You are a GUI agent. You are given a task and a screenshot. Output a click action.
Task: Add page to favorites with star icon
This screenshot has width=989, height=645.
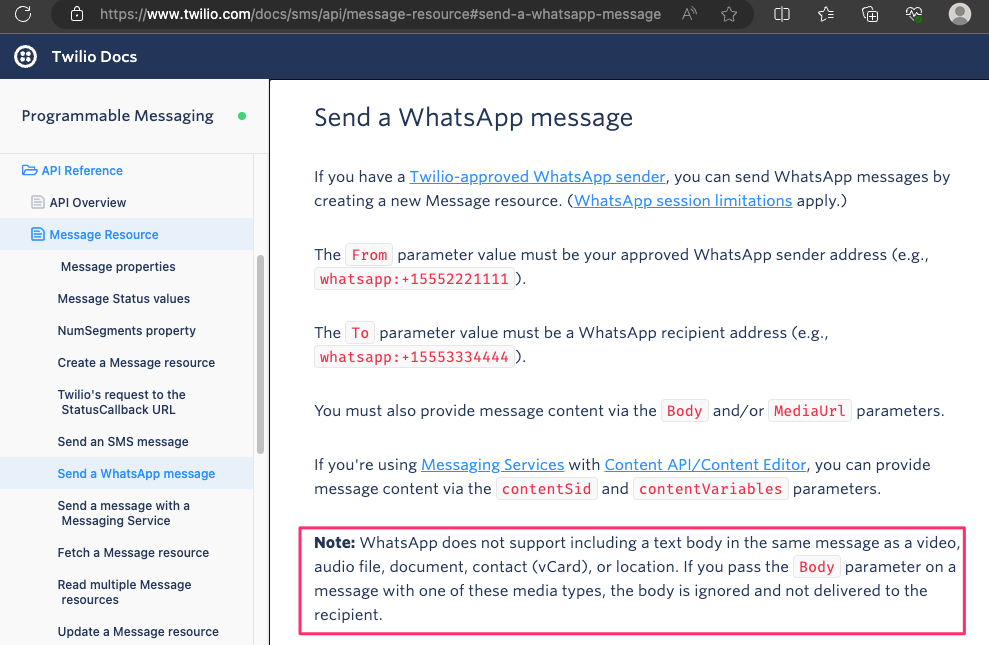point(729,14)
